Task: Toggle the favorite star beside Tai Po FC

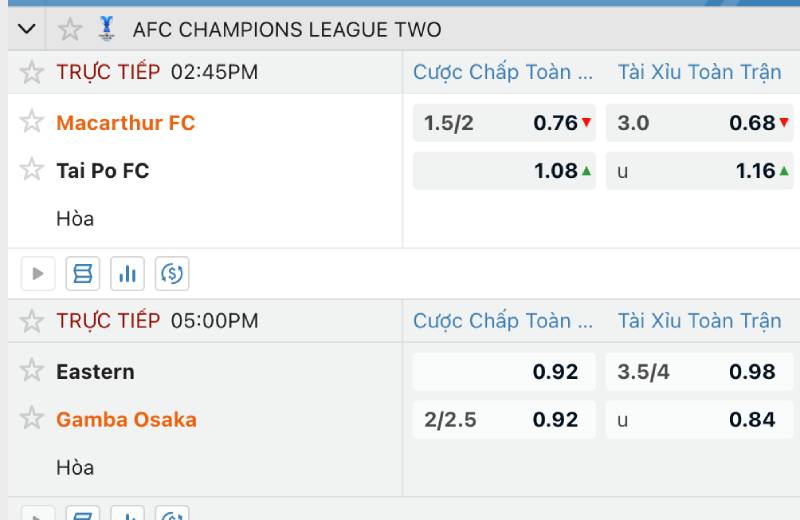Action: coord(32,170)
